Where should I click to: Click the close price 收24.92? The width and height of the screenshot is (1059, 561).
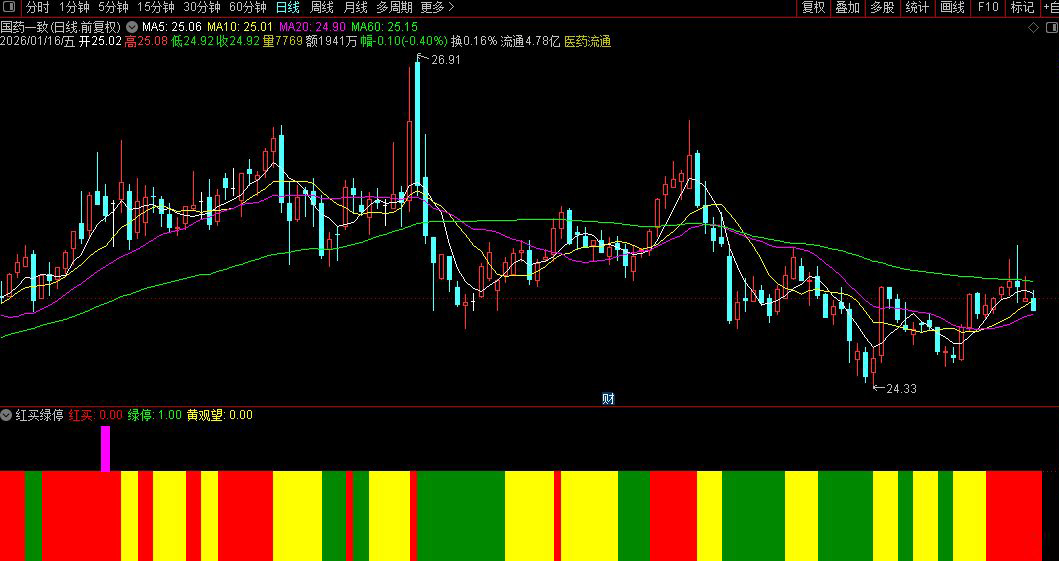tap(238, 41)
